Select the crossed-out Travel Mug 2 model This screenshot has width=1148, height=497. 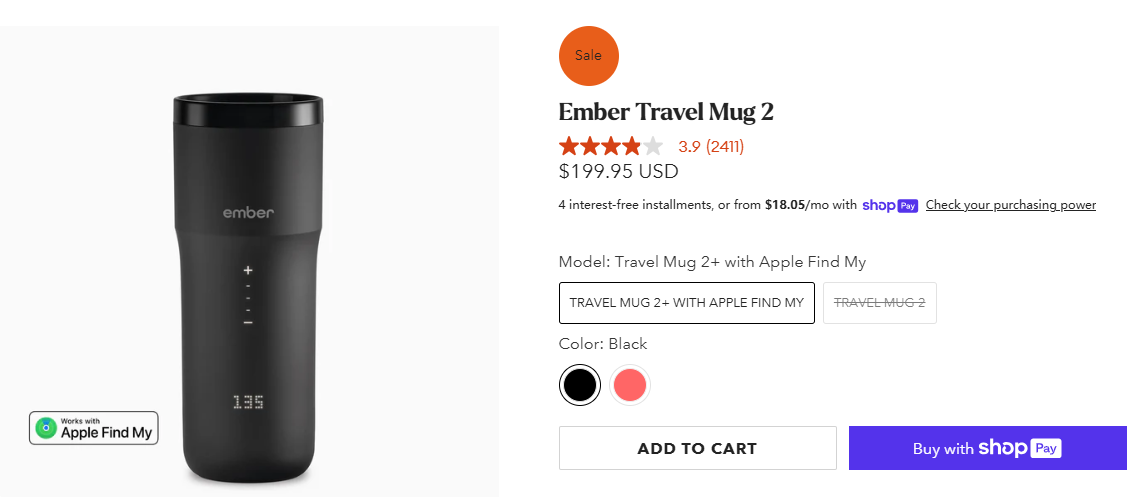tap(880, 303)
